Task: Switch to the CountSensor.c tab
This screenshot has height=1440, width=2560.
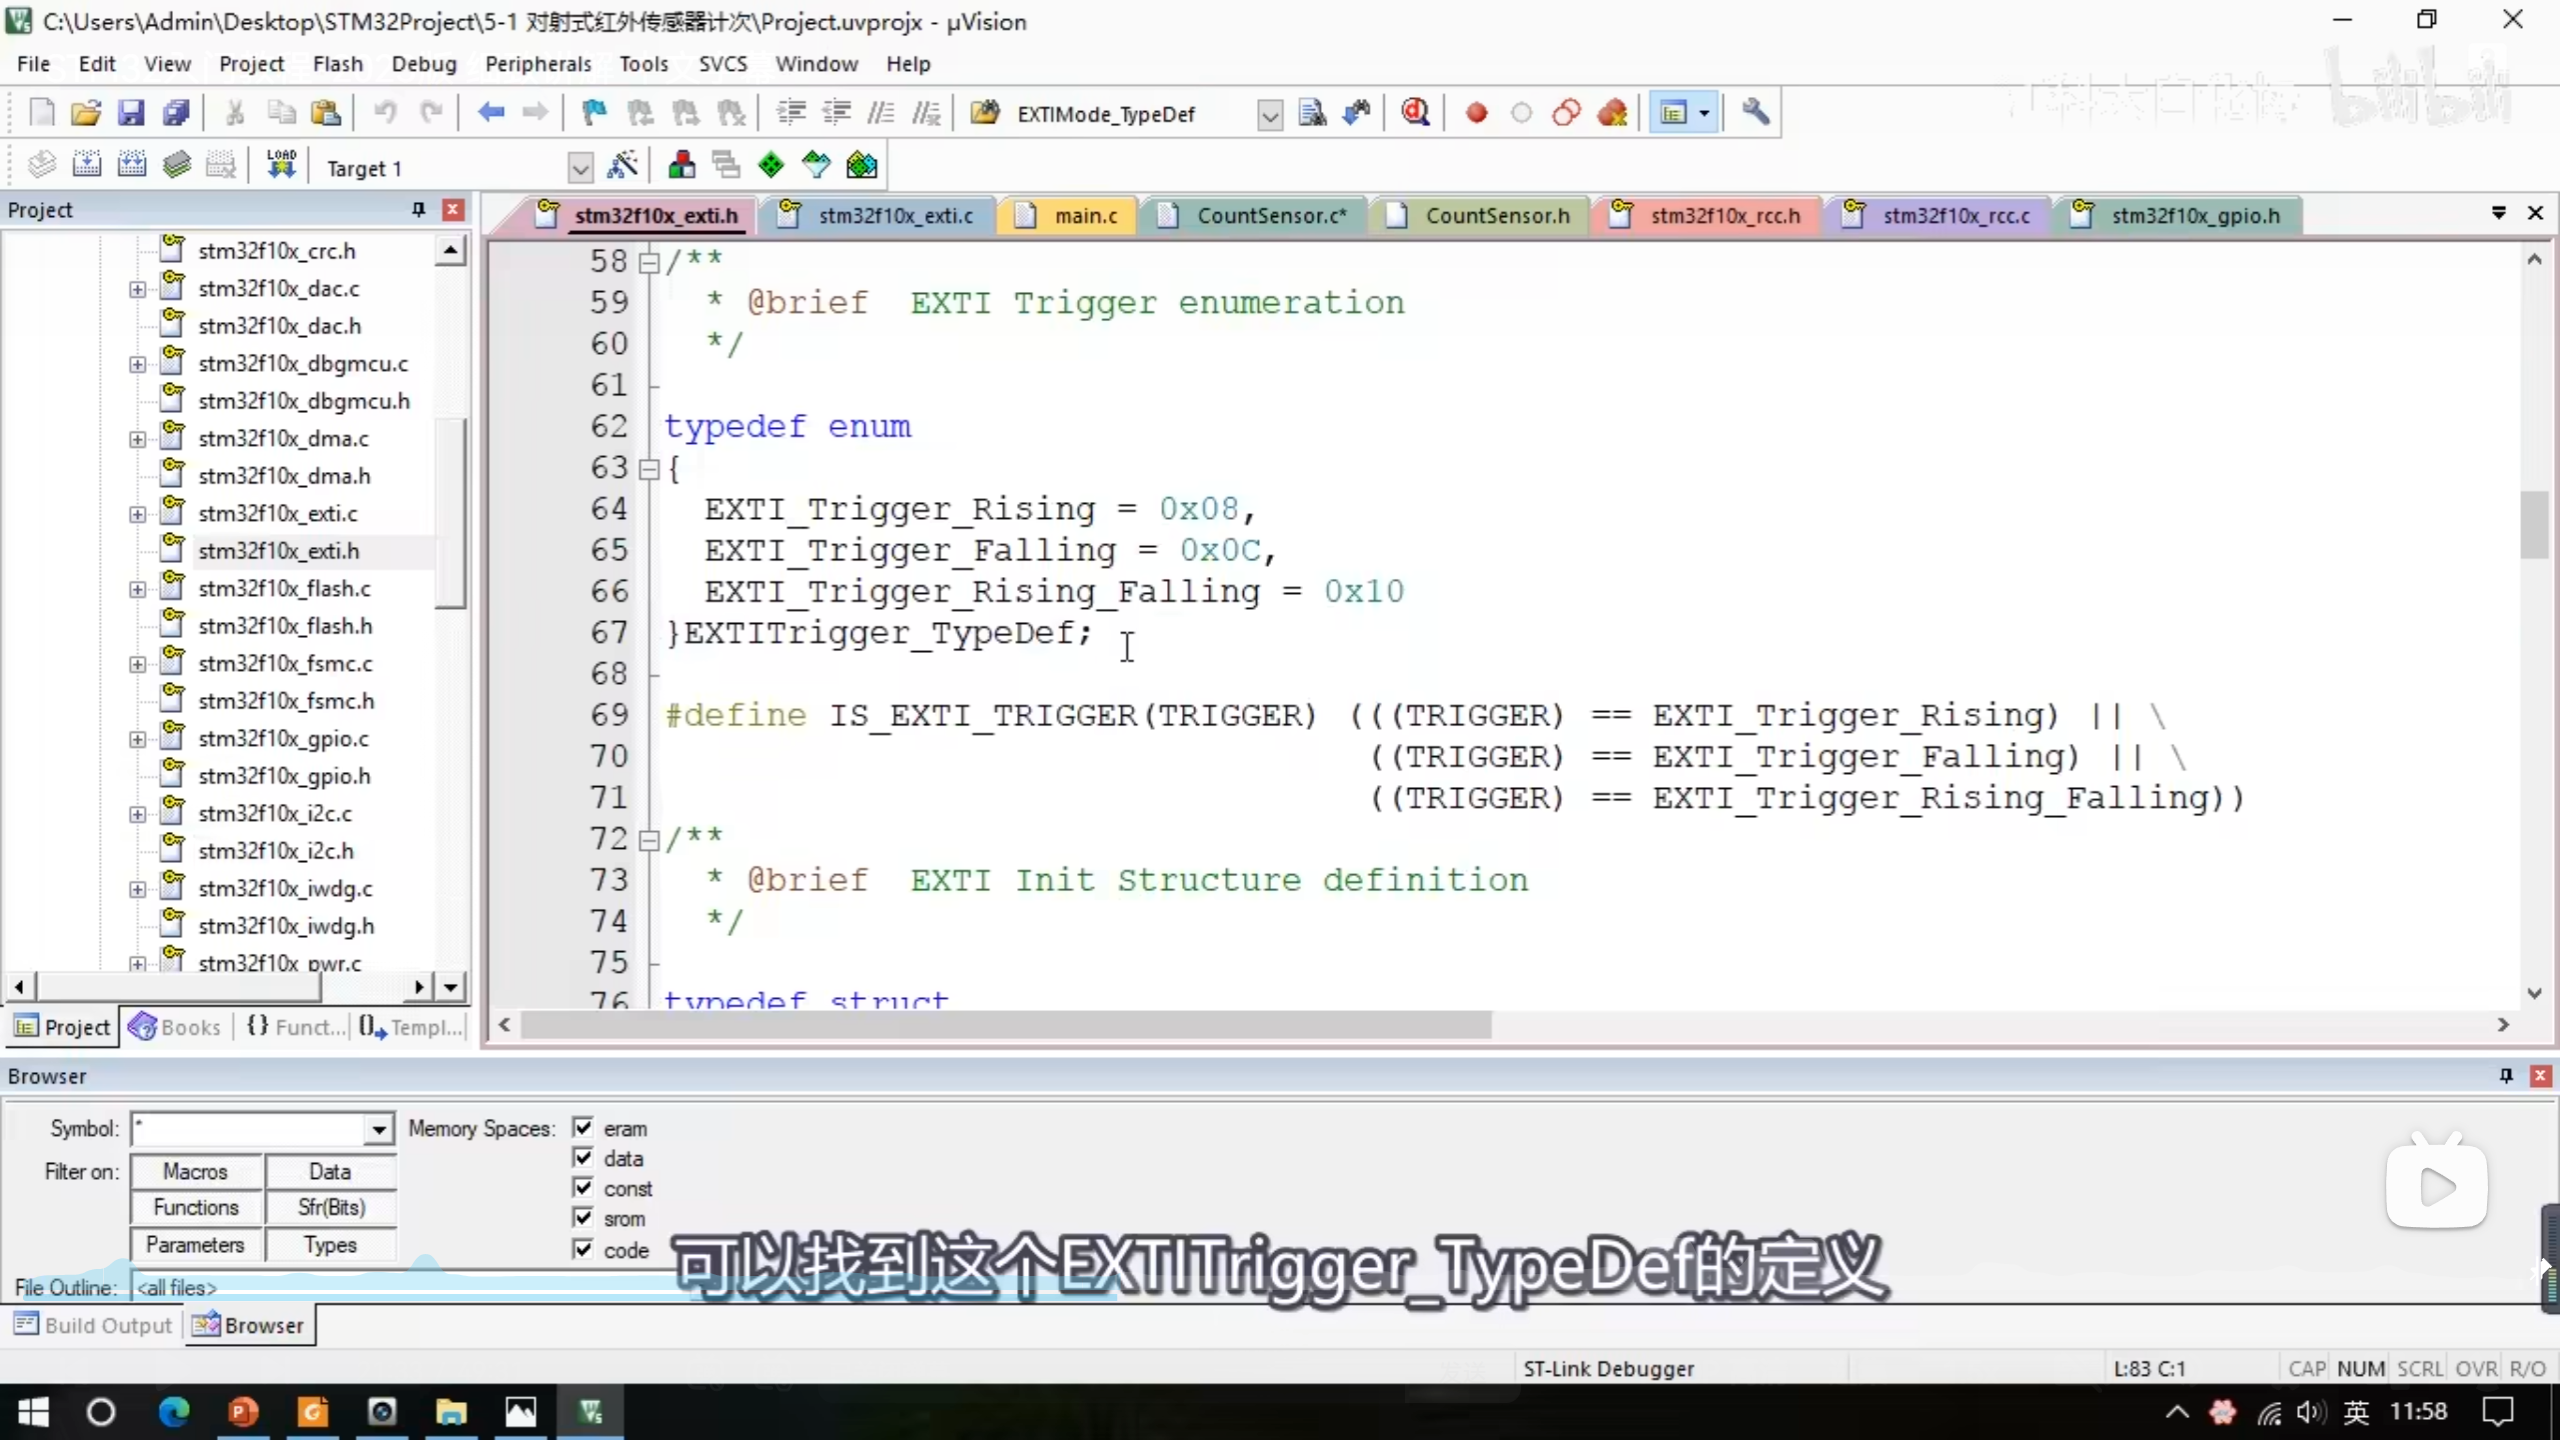Action: pyautogui.click(x=1270, y=215)
